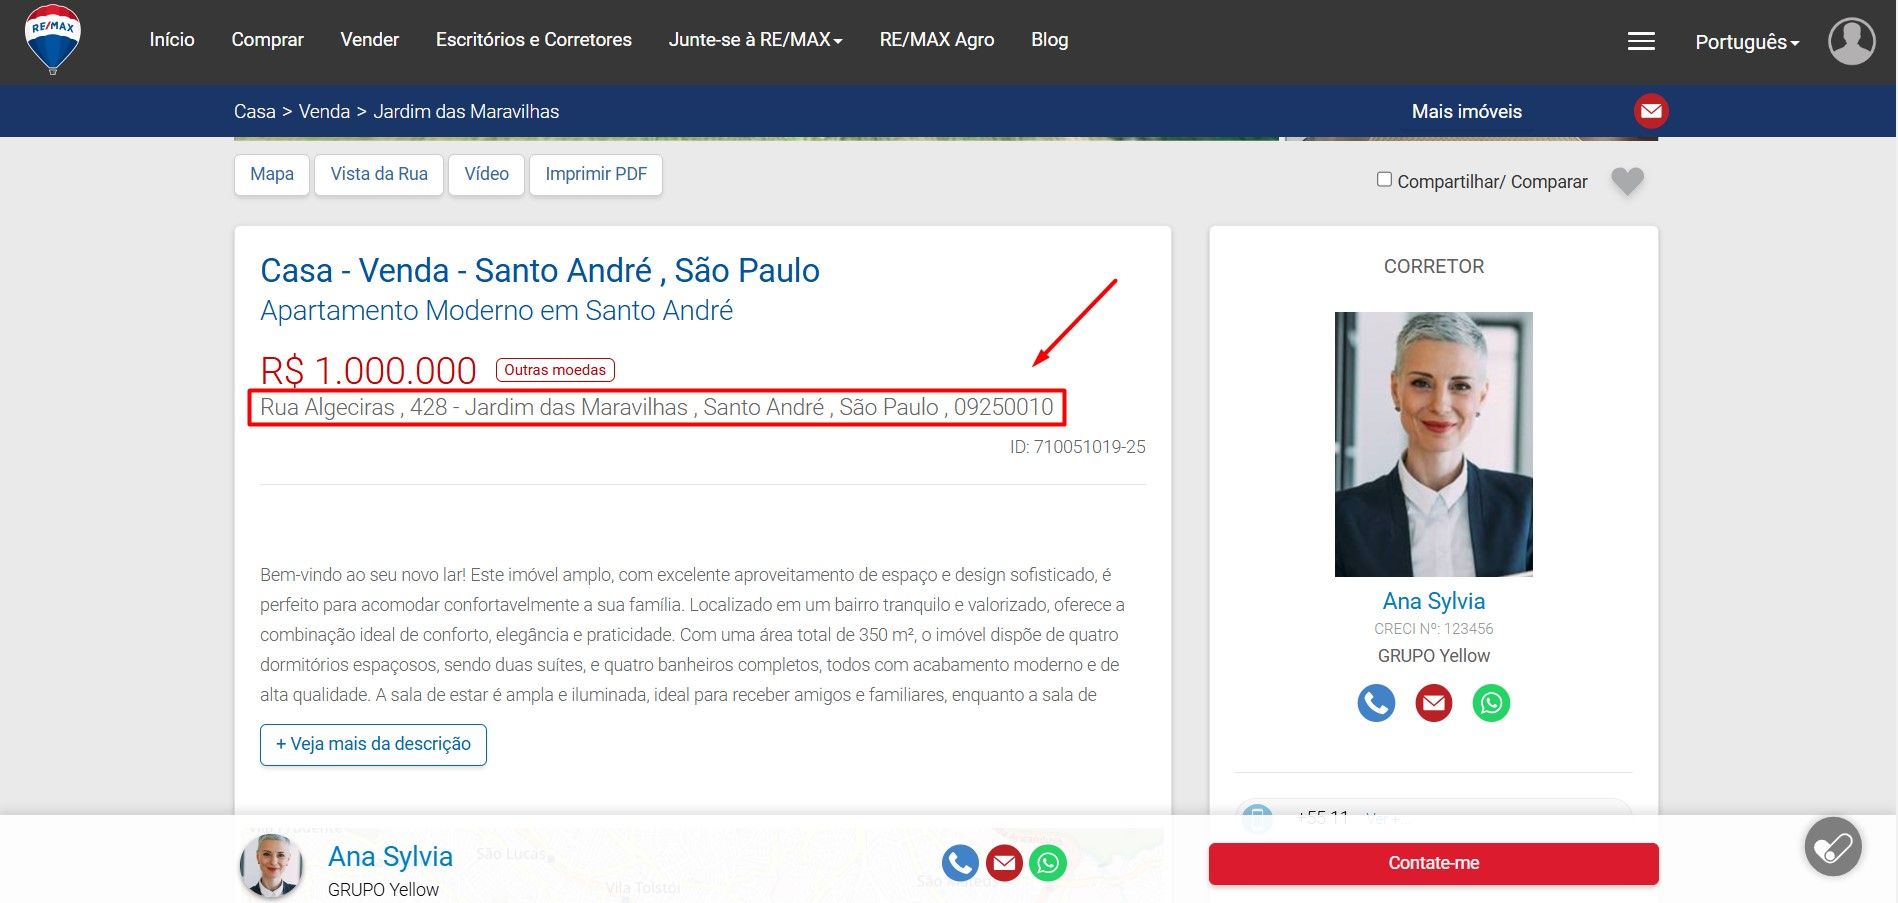Open the user profile avatar icon
The width and height of the screenshot is (1898, 903).
point(1852,41)
